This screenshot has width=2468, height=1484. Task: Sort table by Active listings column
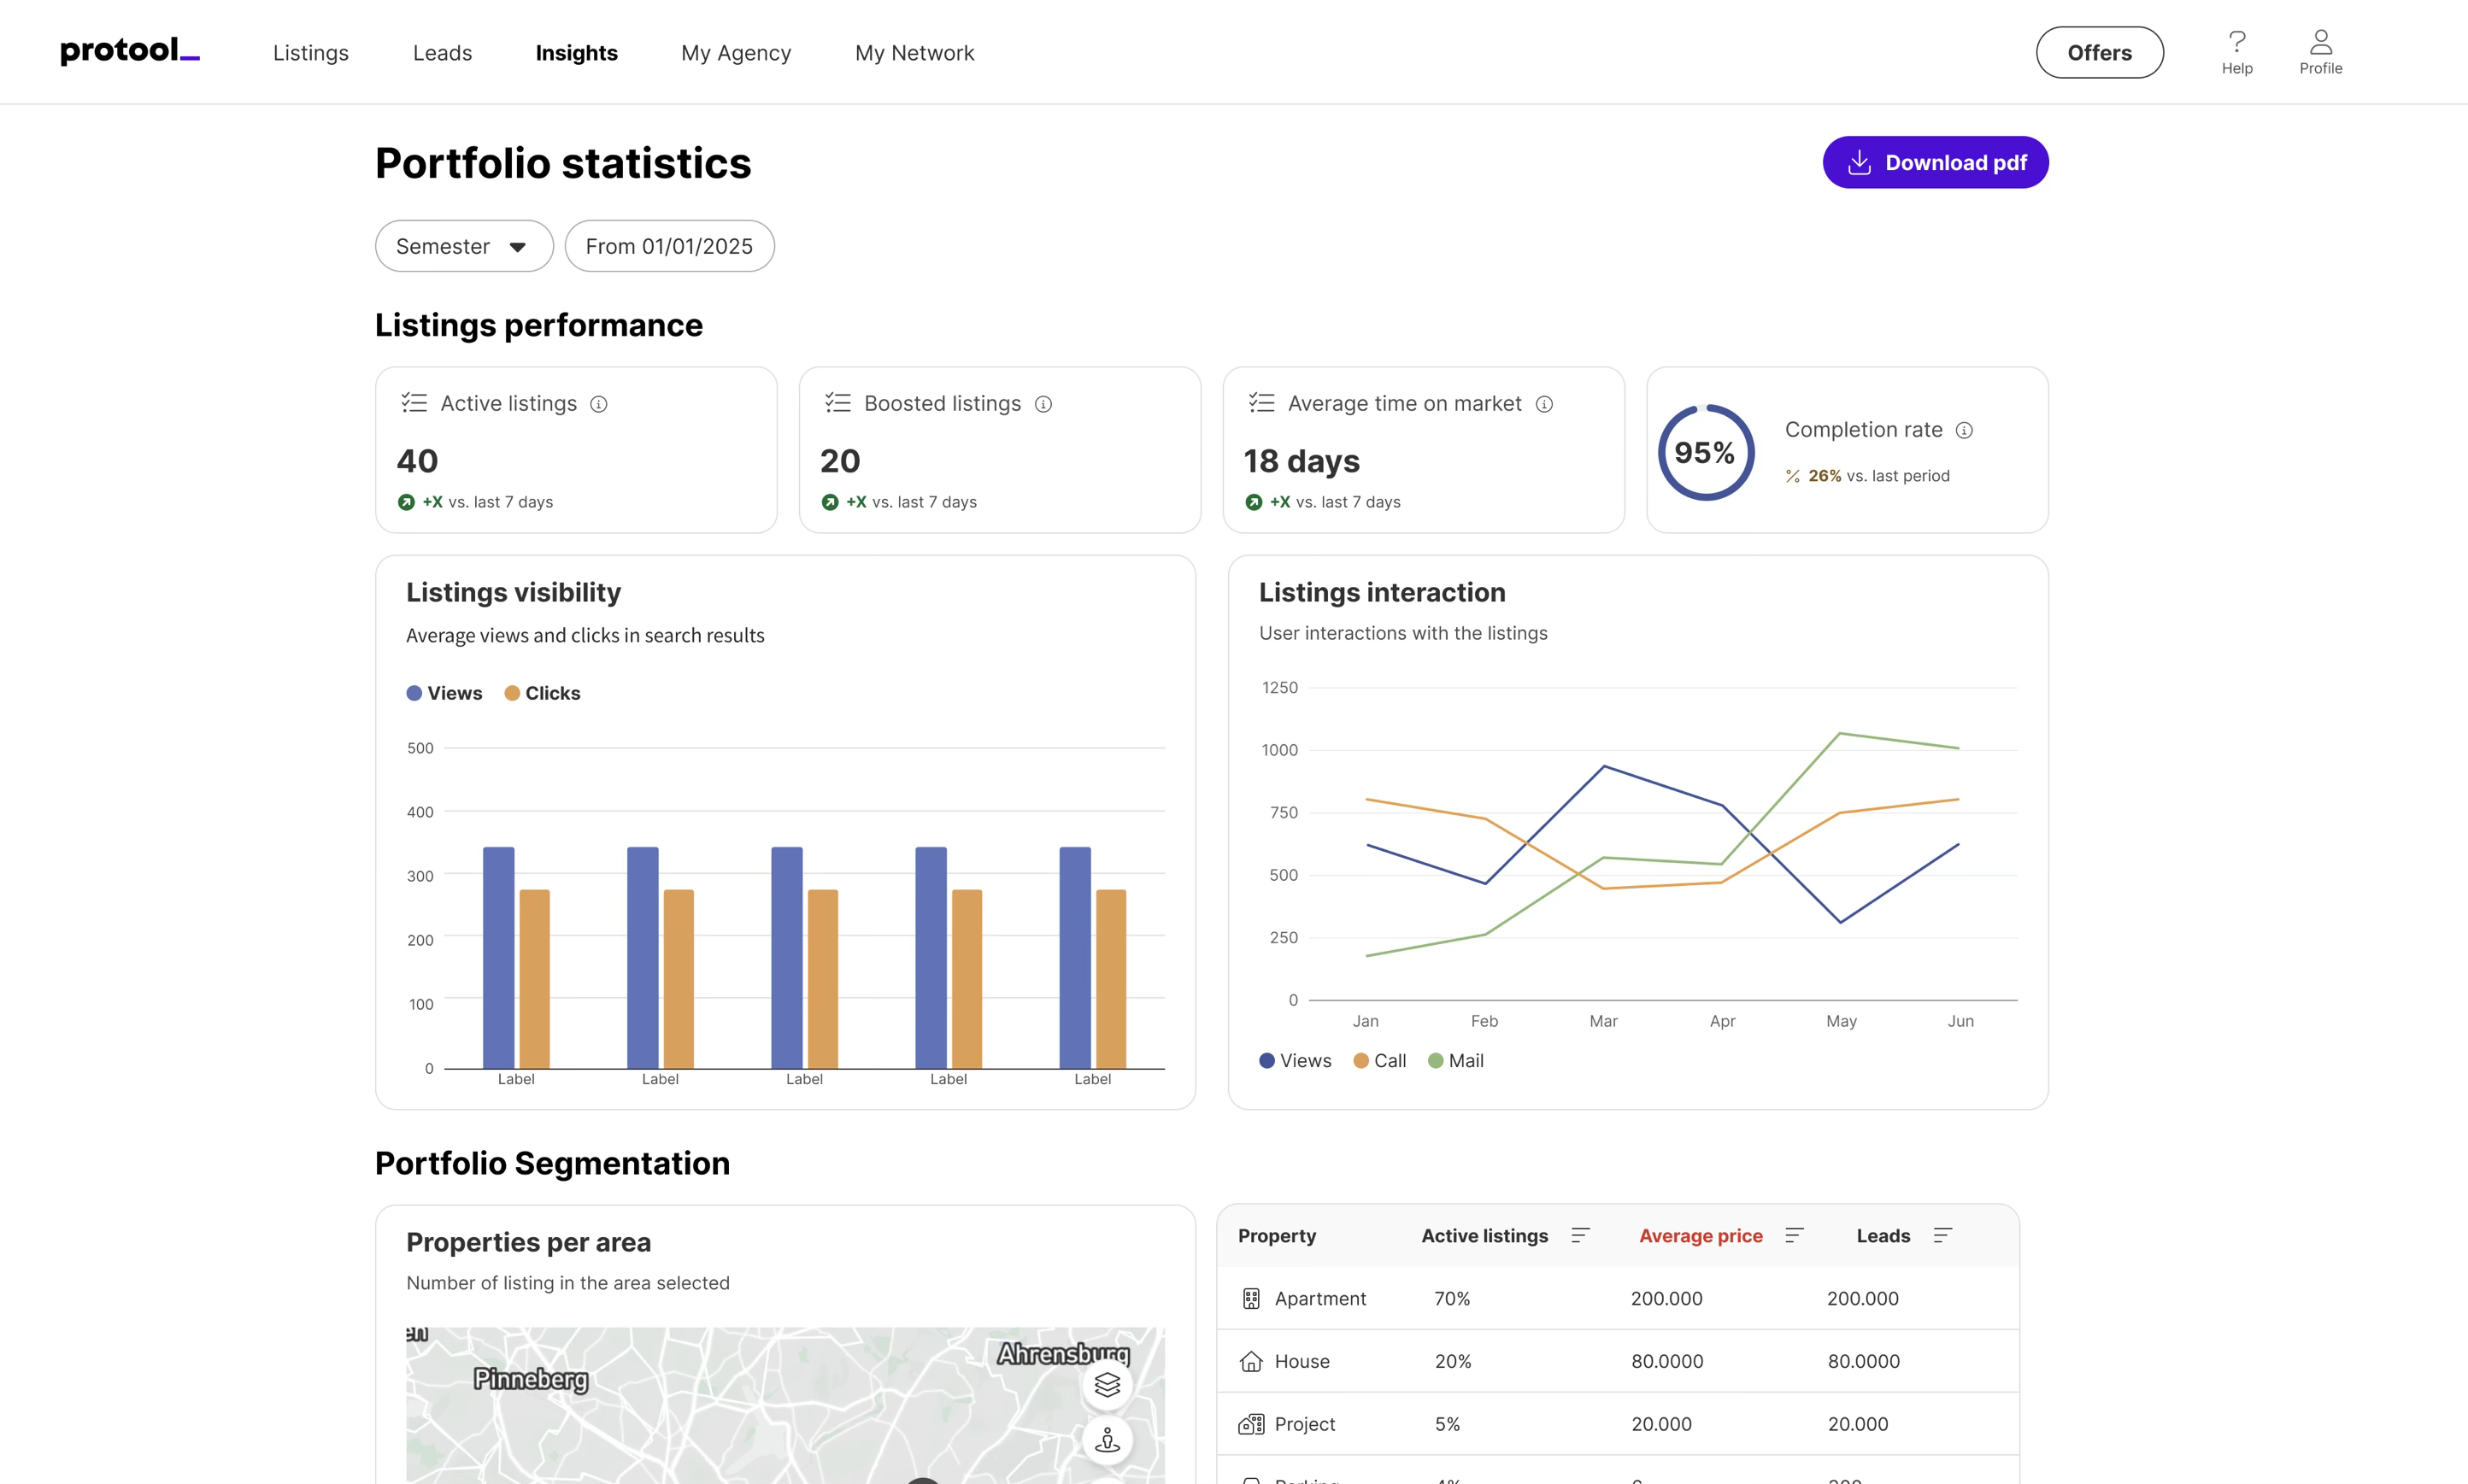pyautogui.click(x=1580, y=1236)
